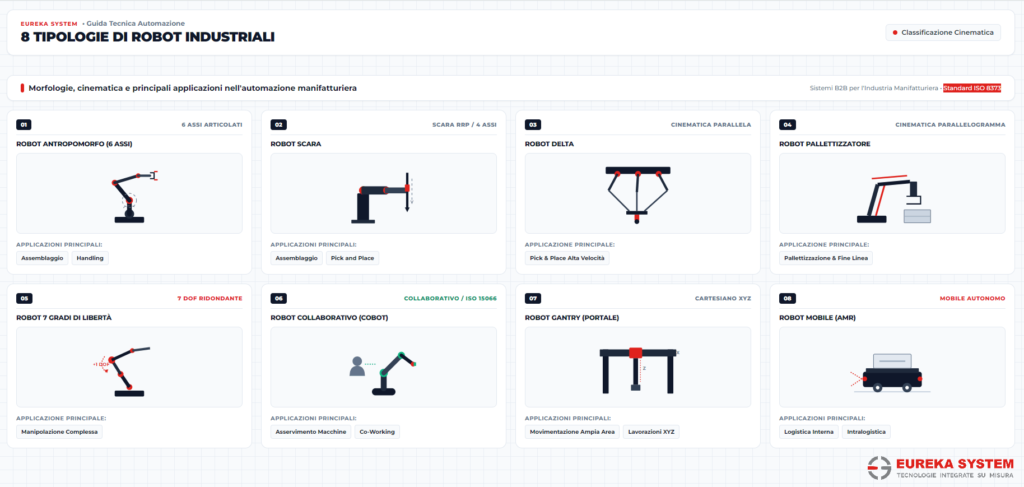Screen dimensions: 1024x487
Task: Click the number badge 06
Action: click(278, 298)
